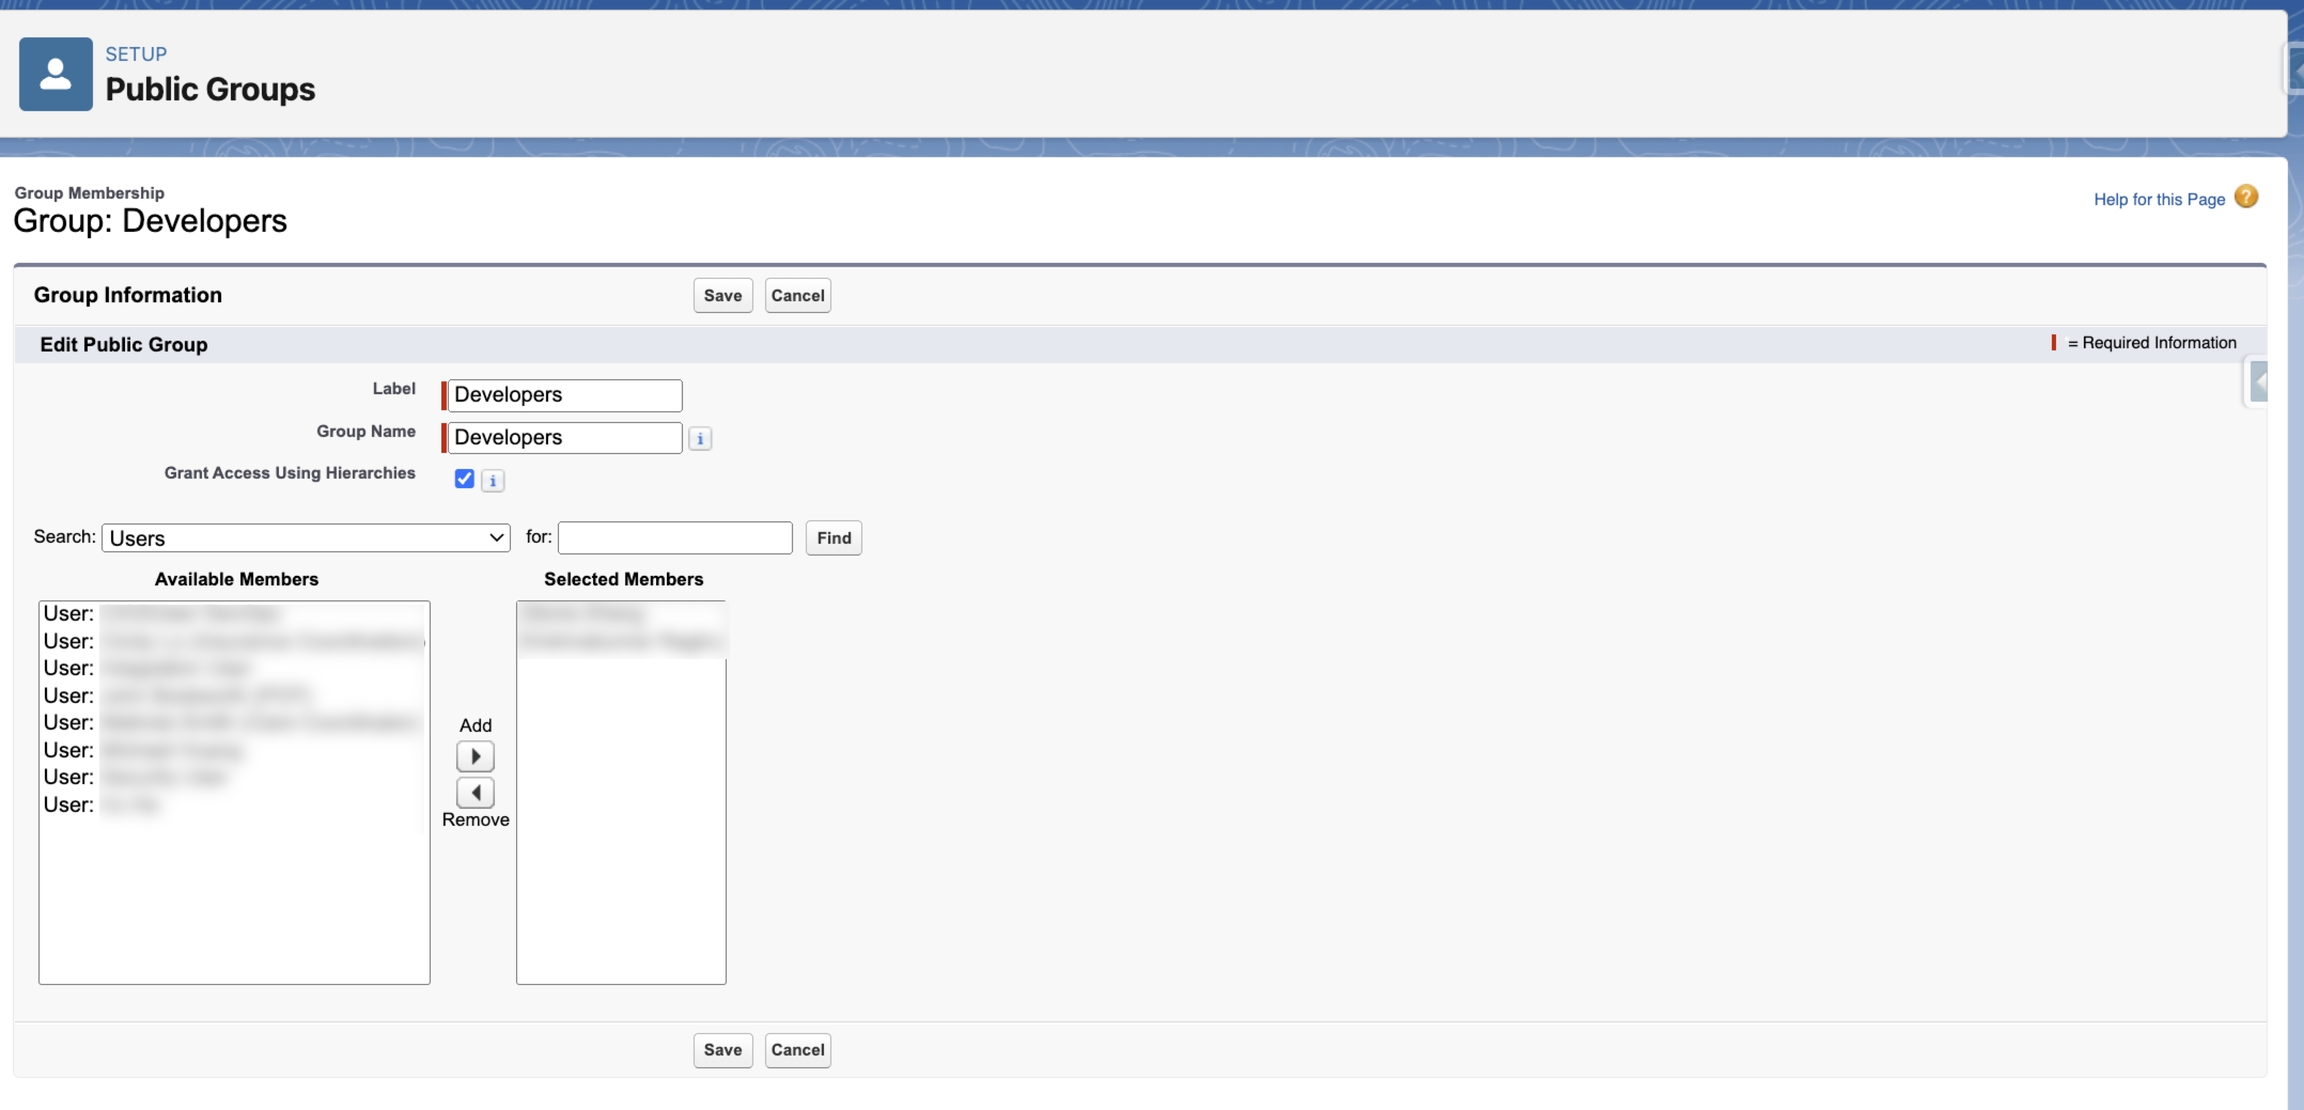2304x1110 pixels.
Task: Click into the Label text field
Action: tap(565, 395)
